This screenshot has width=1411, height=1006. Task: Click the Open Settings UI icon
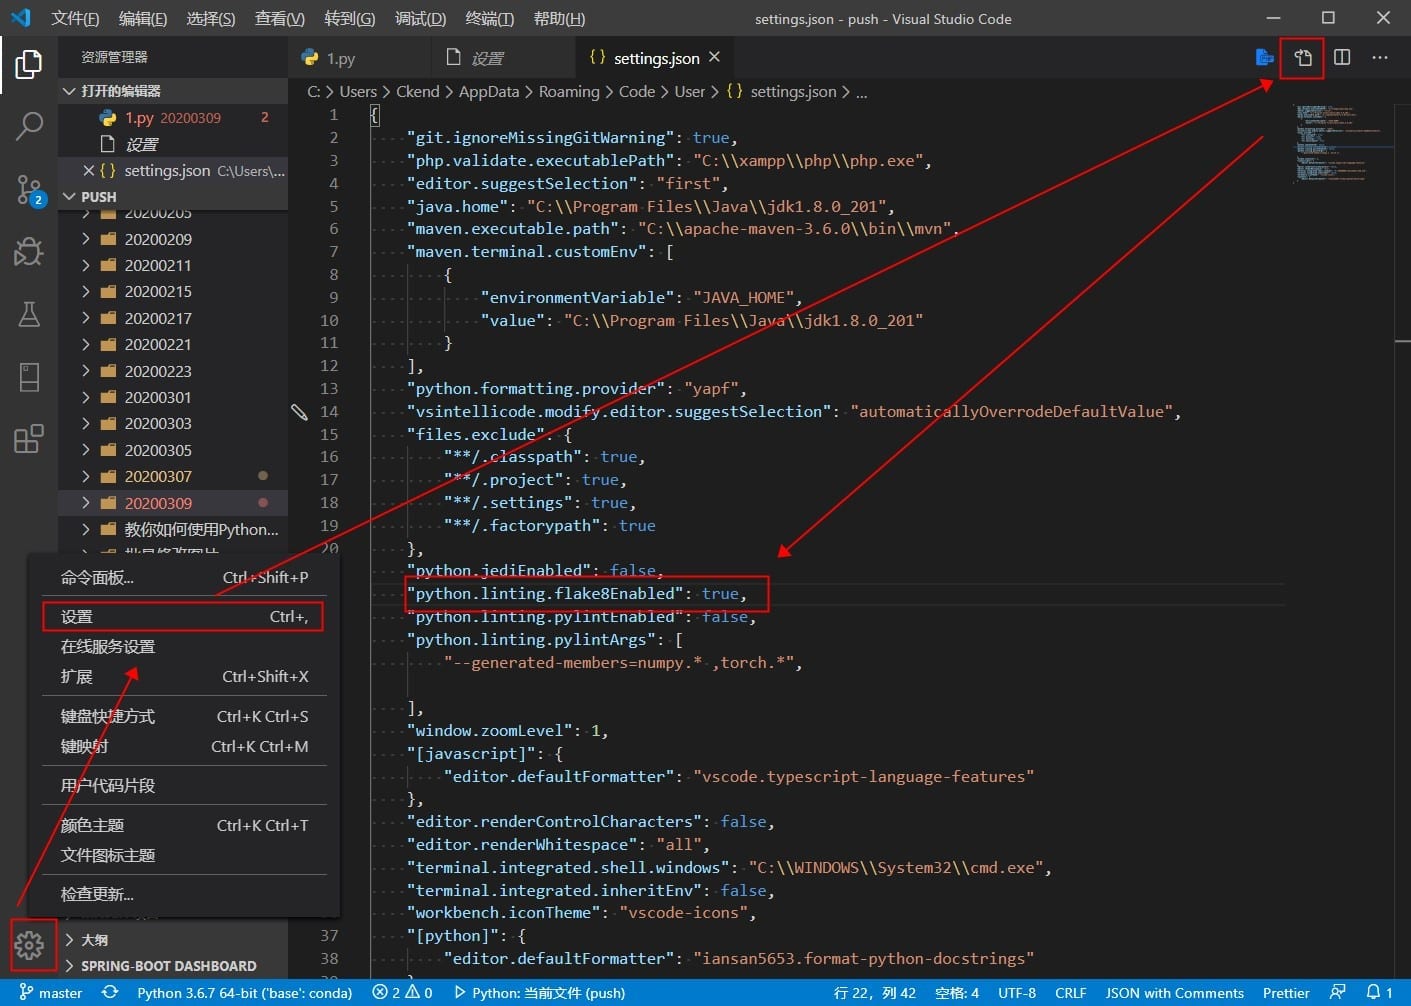(x=1302, y=58)
